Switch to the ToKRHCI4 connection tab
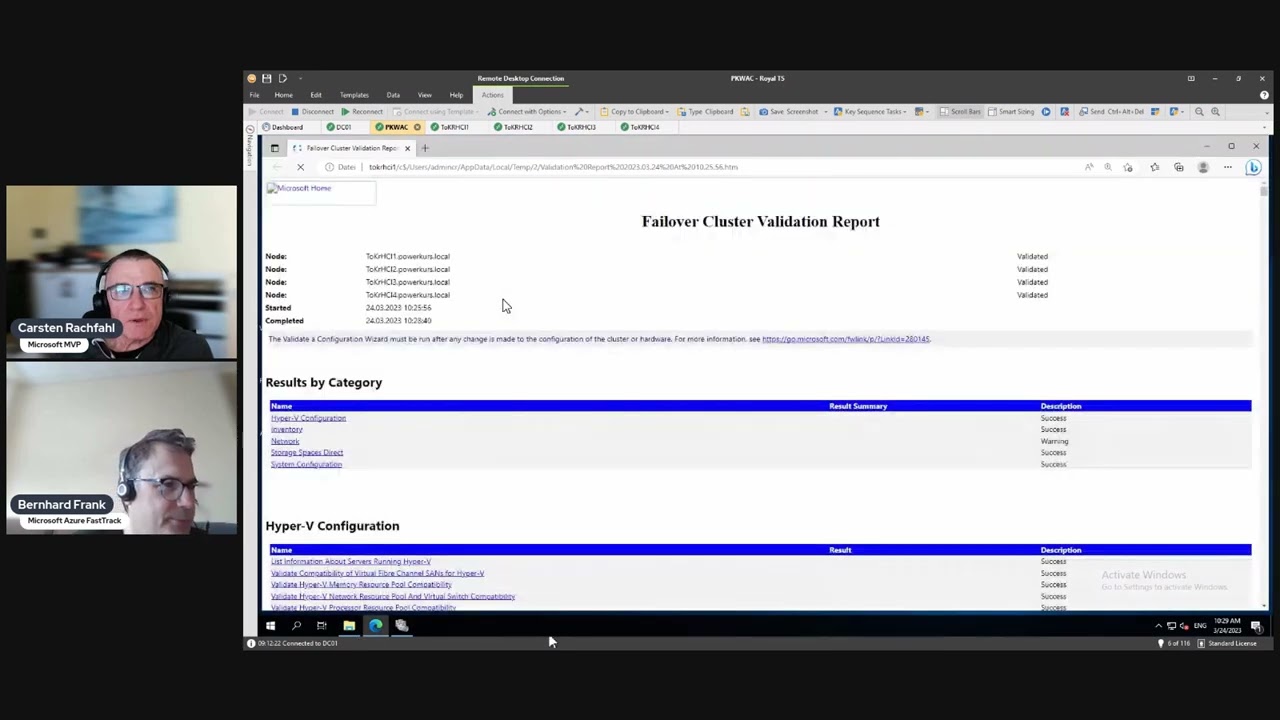The width and height of the screenshot is (1280, 720). pos(639,127)
